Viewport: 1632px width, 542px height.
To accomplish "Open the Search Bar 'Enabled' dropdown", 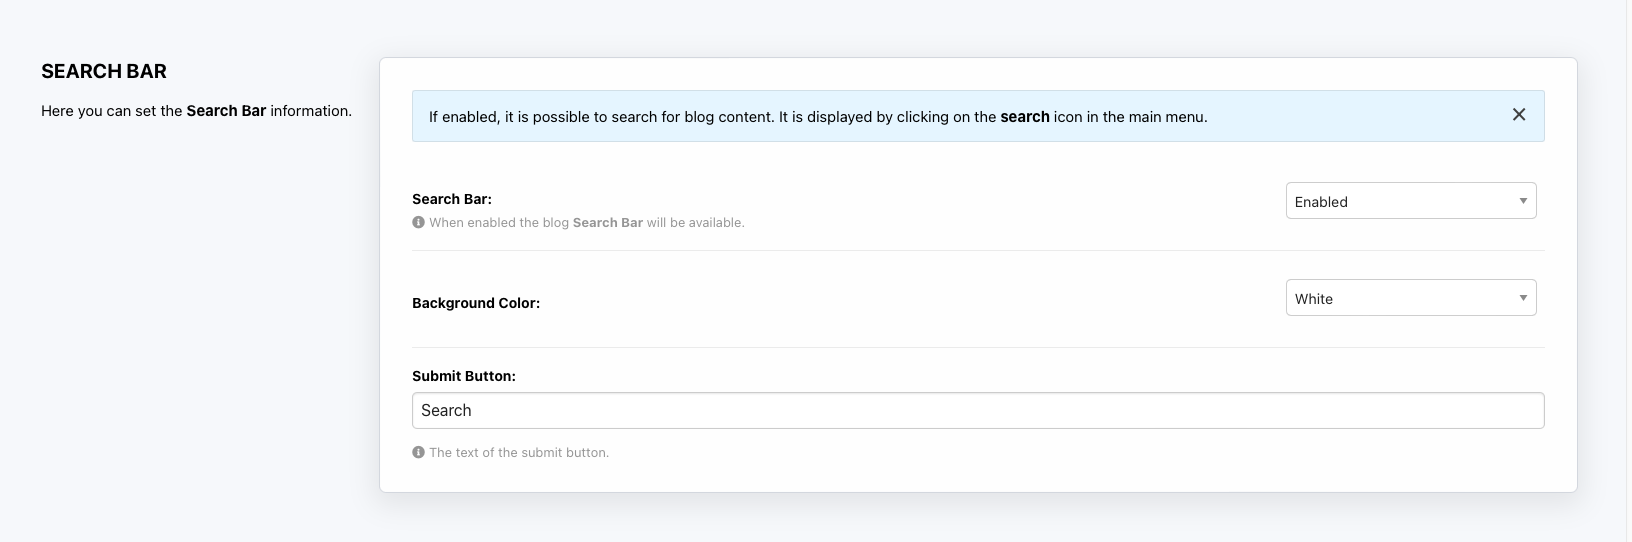I will click(x=1400, y=201).
